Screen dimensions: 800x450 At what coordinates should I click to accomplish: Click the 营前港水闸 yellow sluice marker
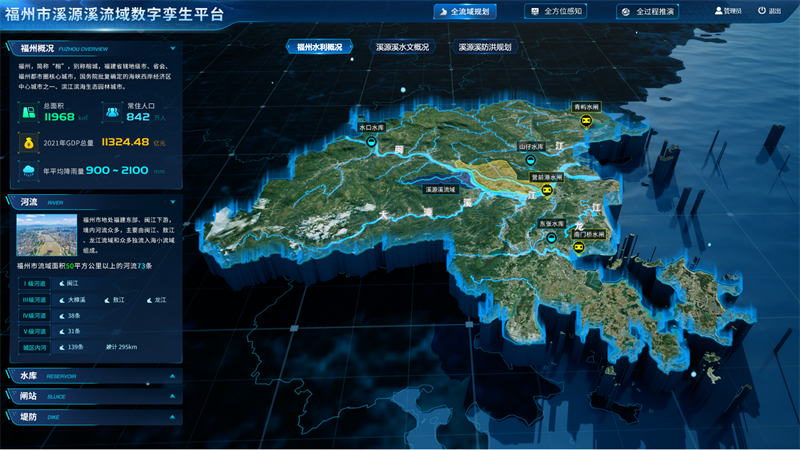[547, 190]
